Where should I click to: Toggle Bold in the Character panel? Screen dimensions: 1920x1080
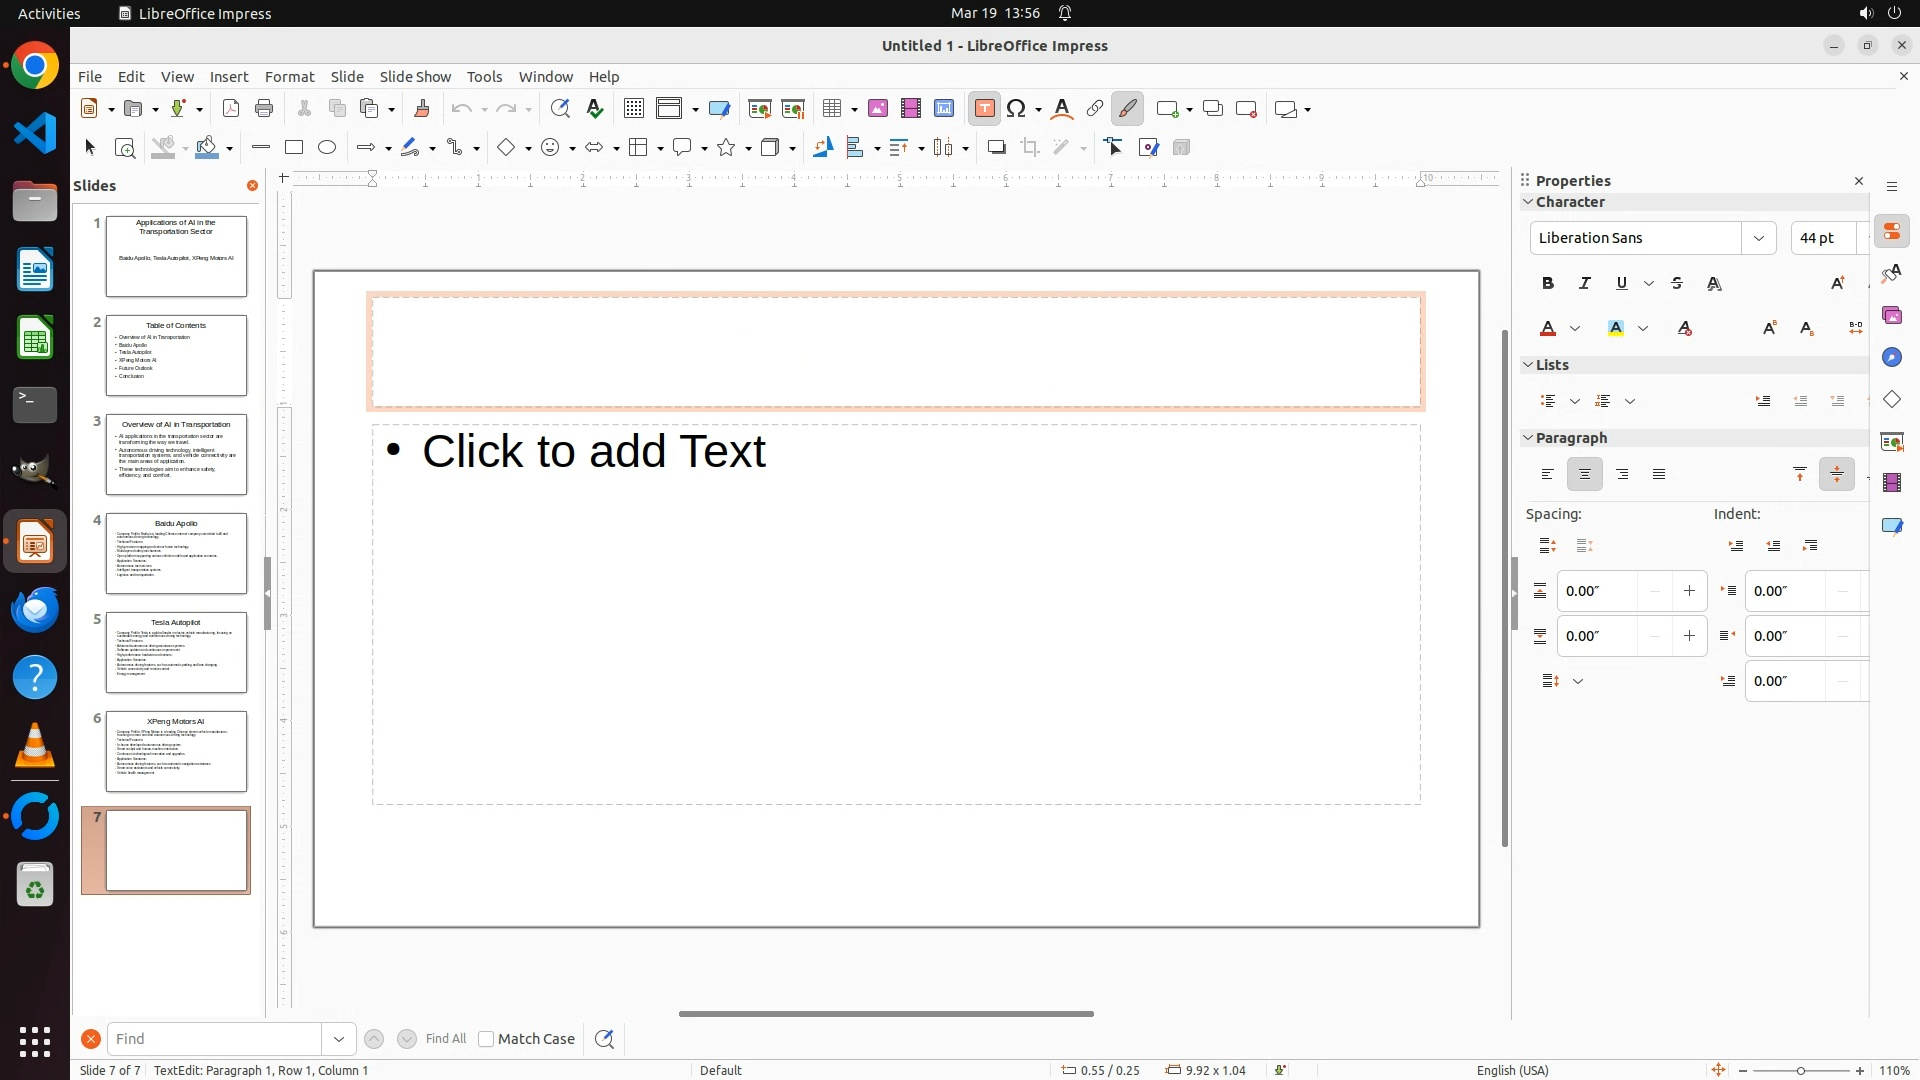pos(1548,284)
